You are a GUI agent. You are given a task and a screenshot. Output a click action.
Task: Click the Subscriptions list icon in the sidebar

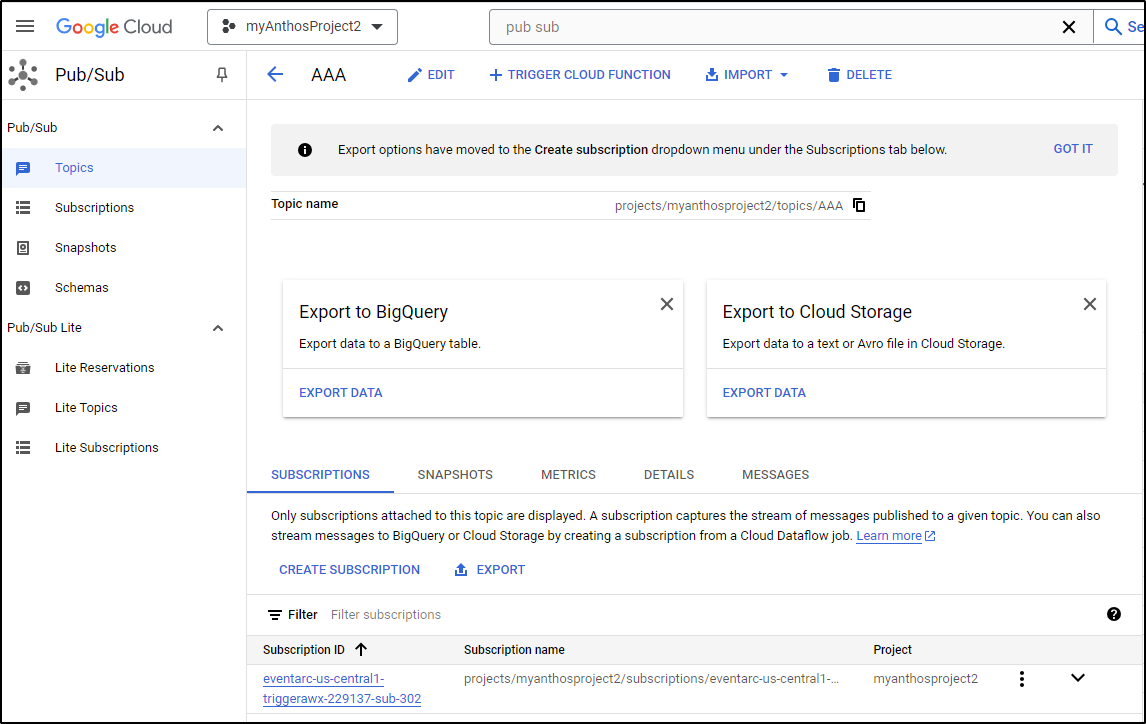pyautogui.click(x=23, y=207)
